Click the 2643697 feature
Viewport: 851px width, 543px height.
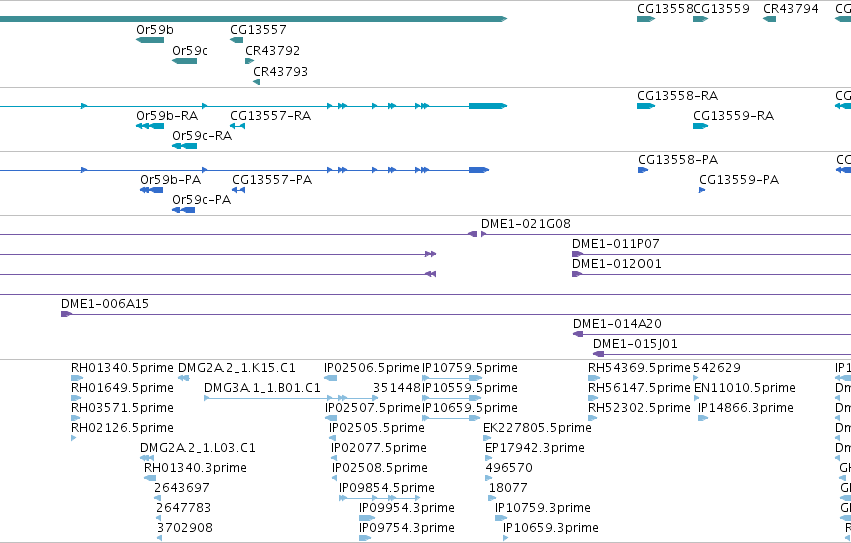(157, 498)
